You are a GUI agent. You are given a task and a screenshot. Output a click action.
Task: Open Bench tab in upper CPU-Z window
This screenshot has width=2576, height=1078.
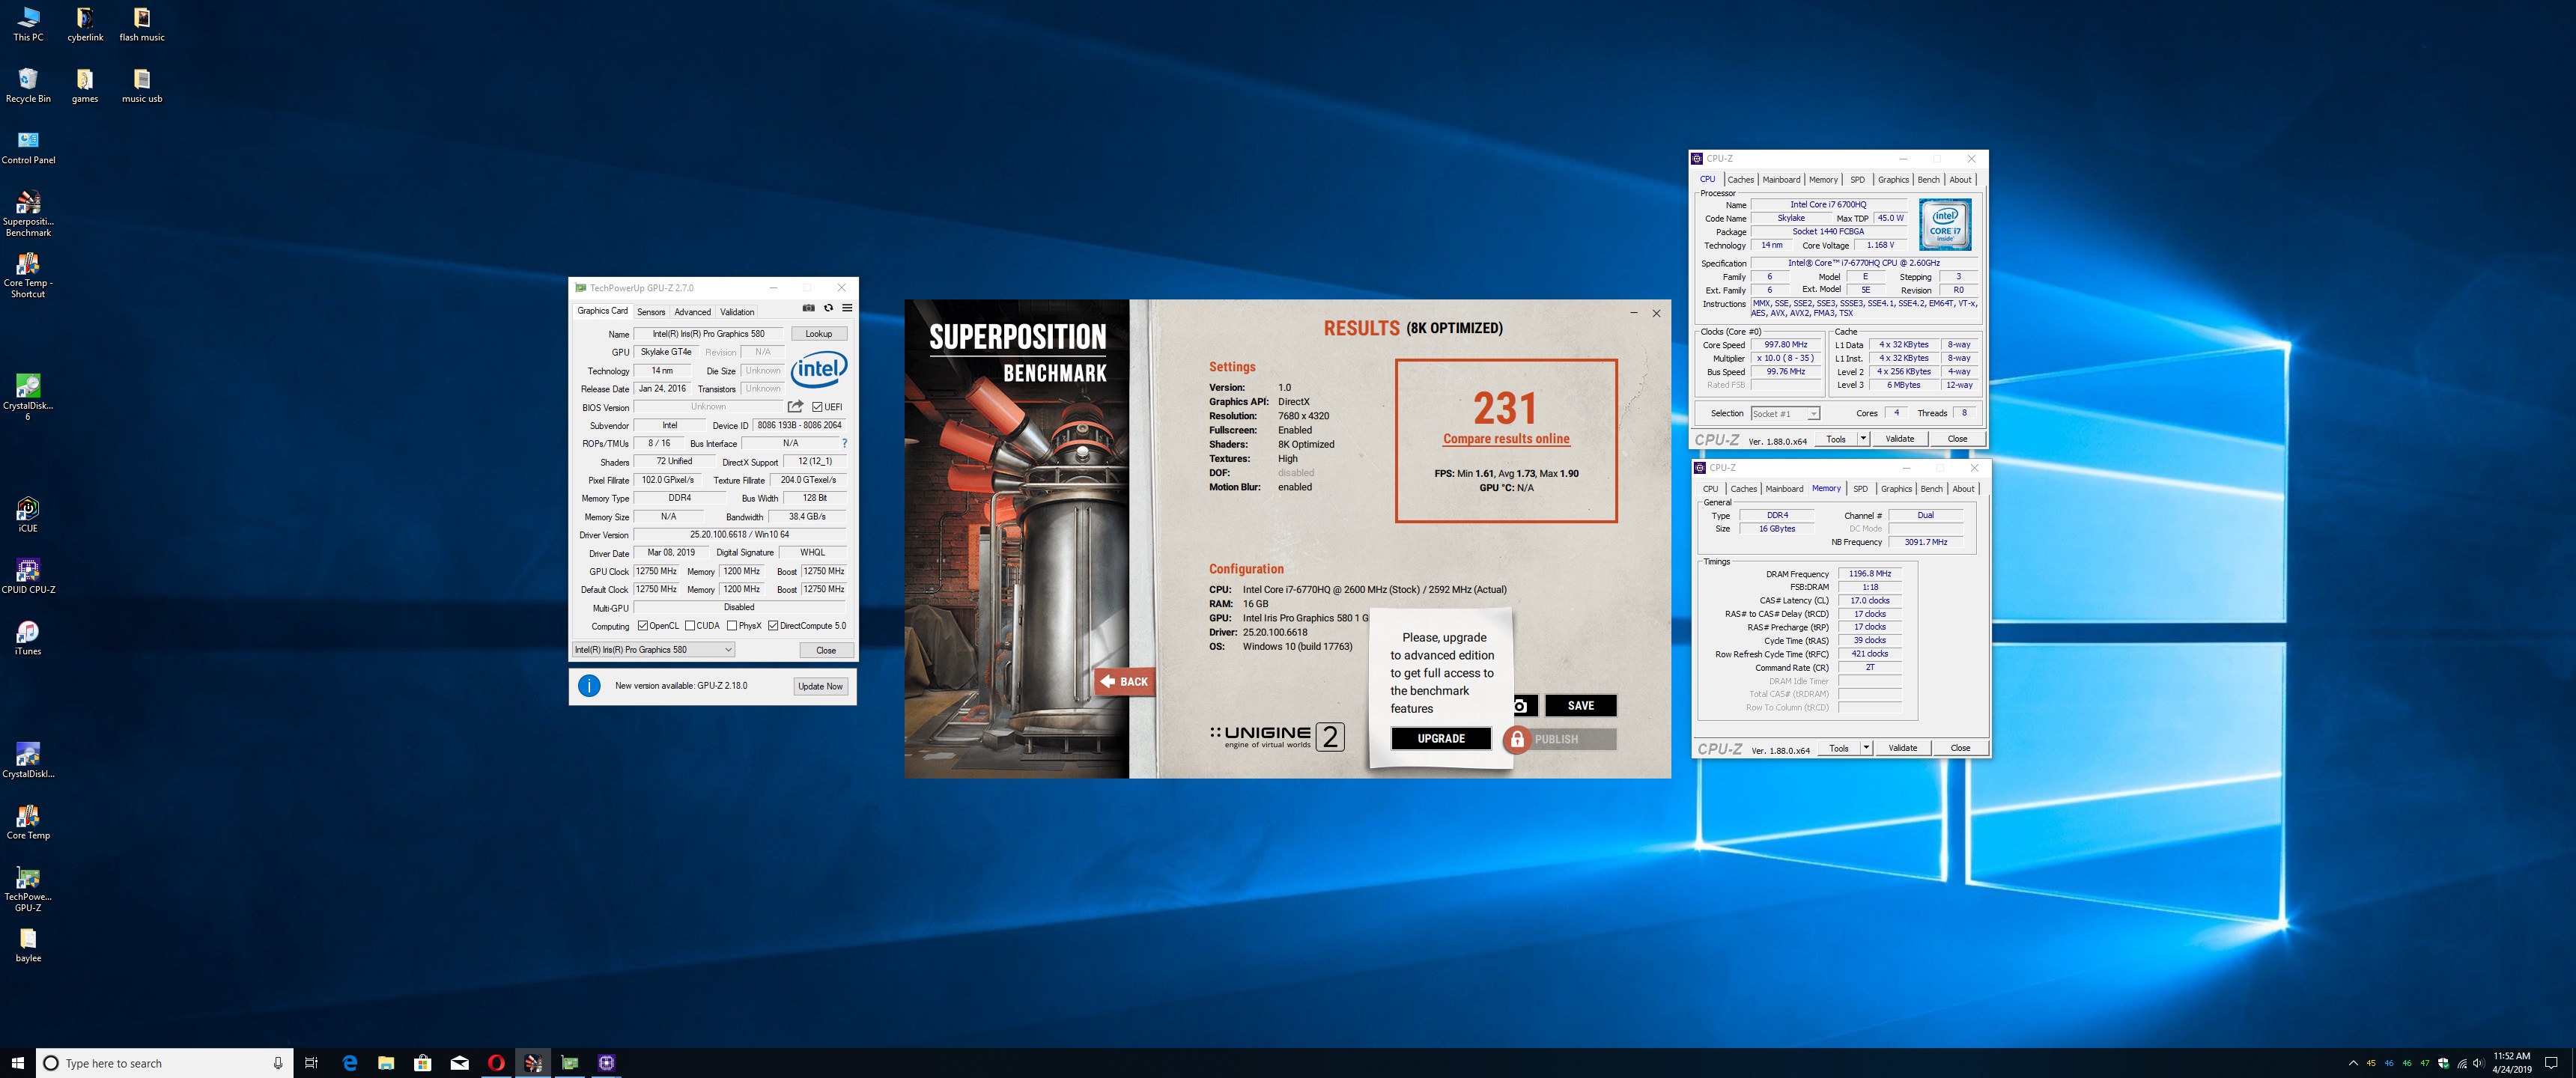pos(1928,180)
